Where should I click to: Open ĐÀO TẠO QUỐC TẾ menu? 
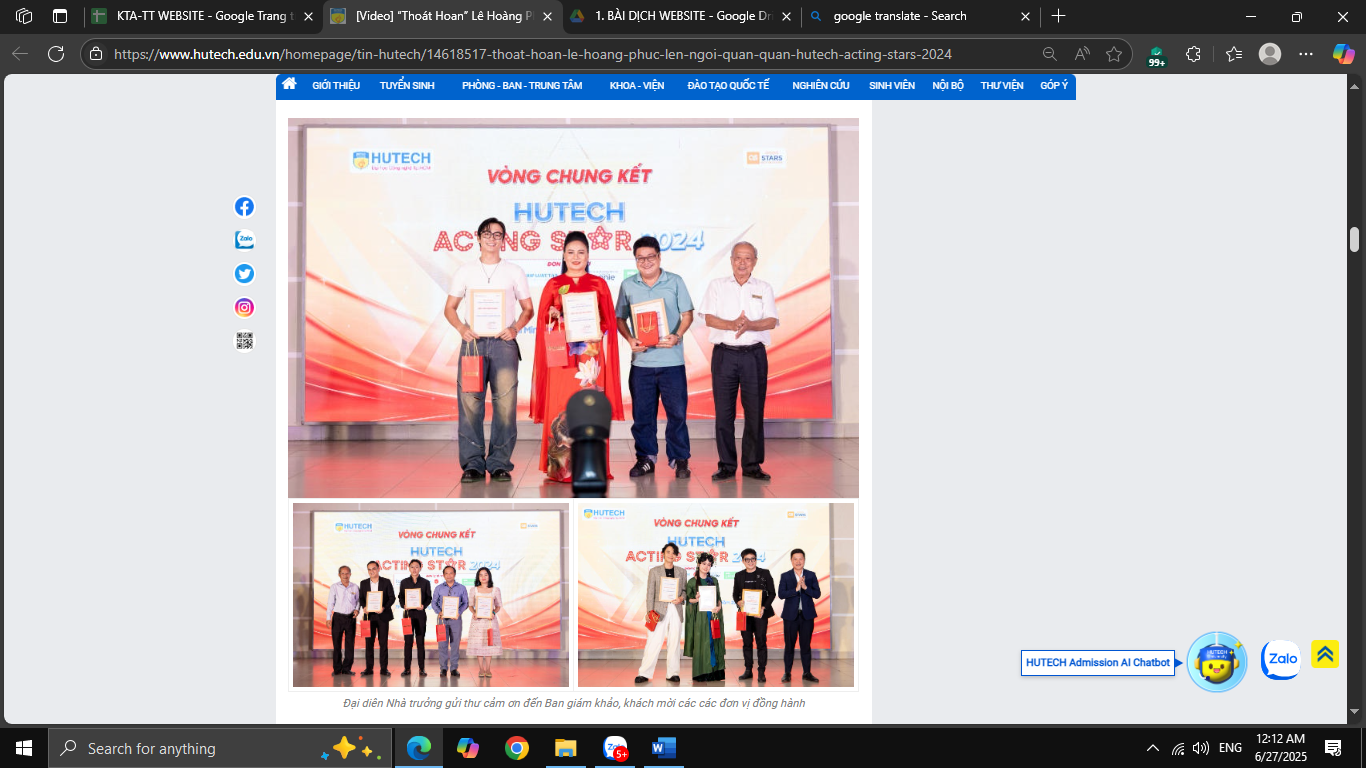(x=728, y=86)
